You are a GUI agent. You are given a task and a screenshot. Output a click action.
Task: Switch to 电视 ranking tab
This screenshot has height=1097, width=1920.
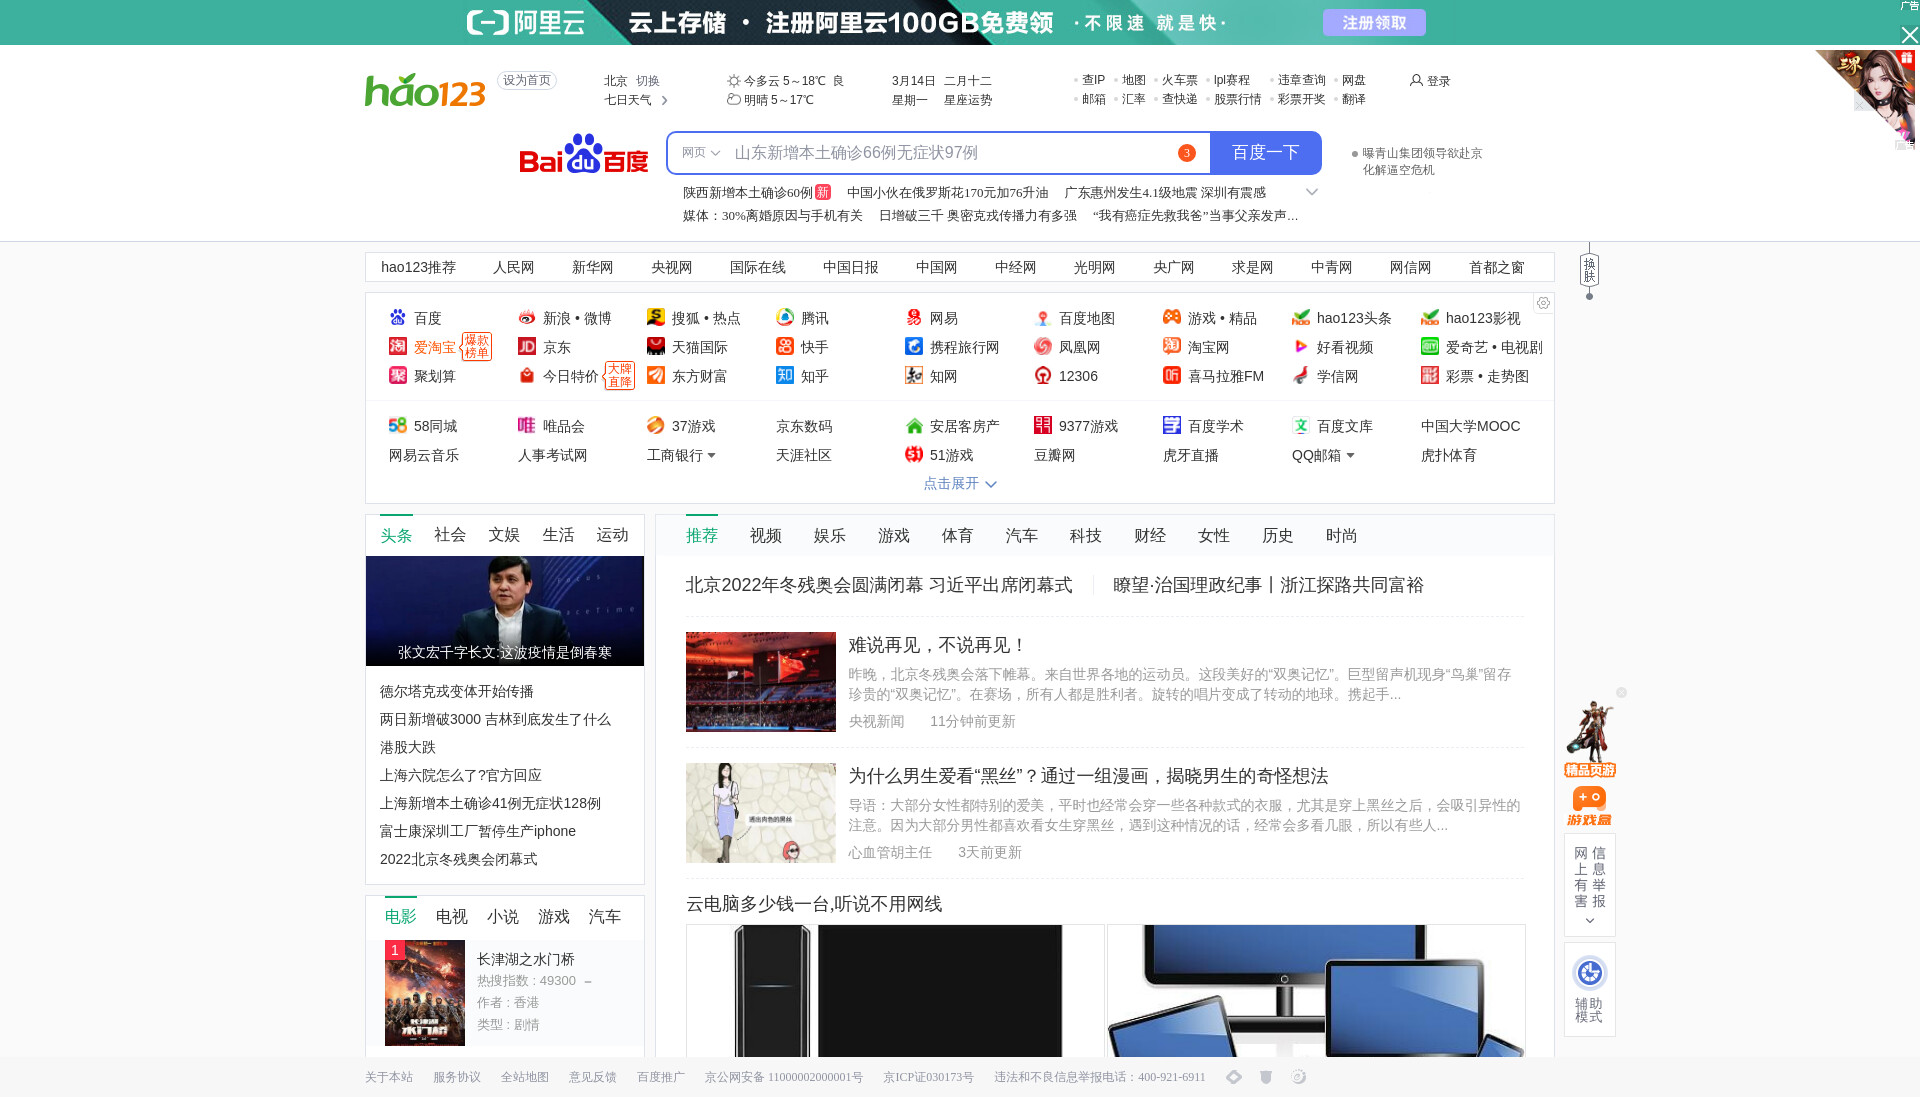tap(452, 917)
